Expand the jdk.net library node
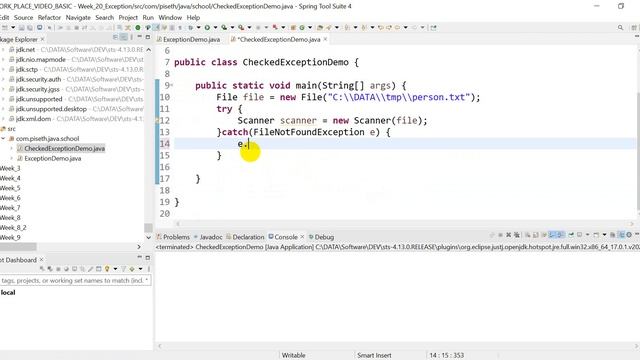The image size is (640, 360). (3, 49)
